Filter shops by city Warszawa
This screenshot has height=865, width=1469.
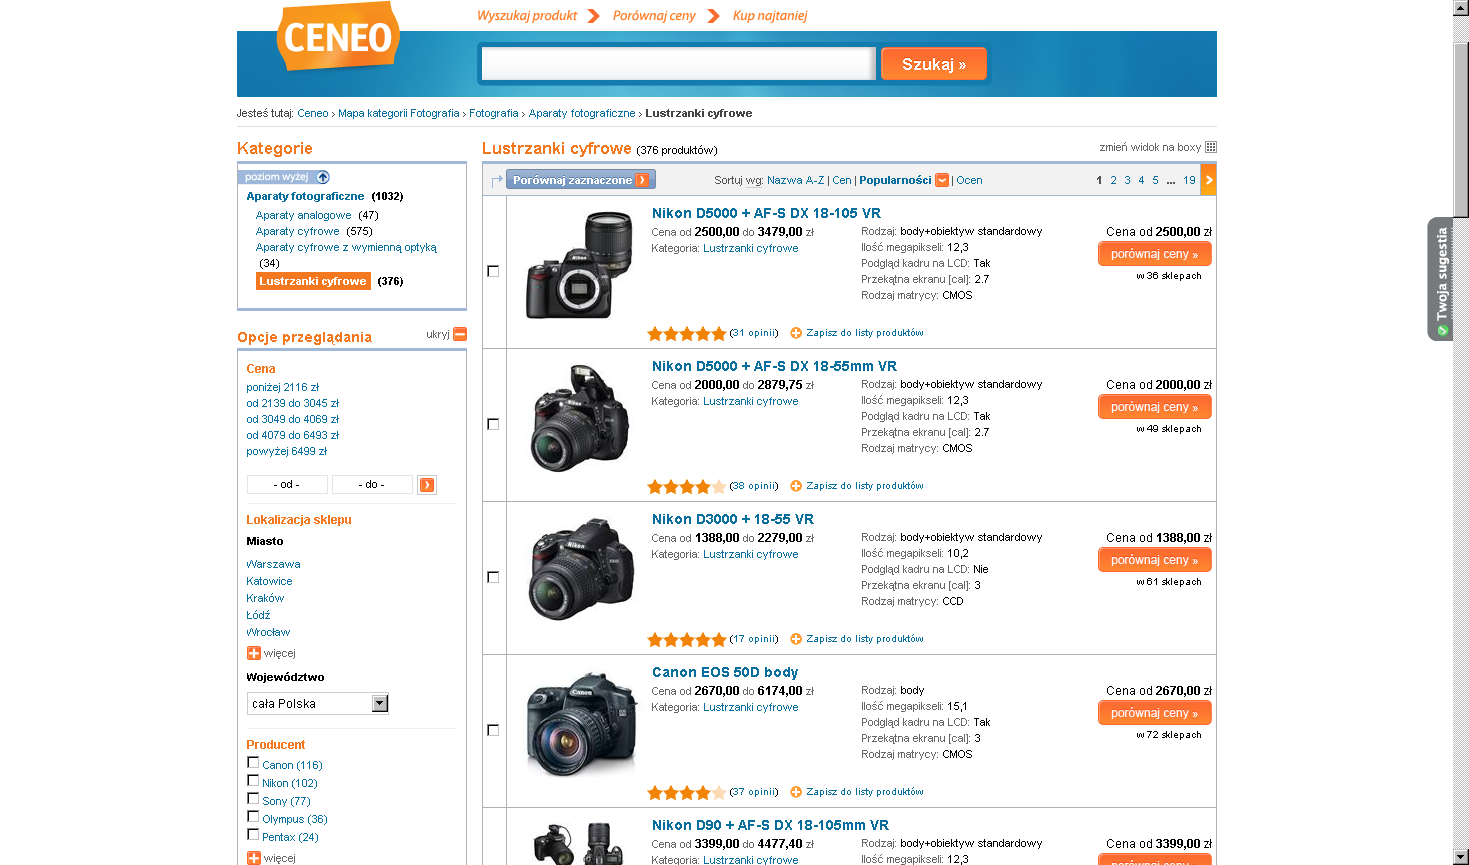tap(273, 564)
